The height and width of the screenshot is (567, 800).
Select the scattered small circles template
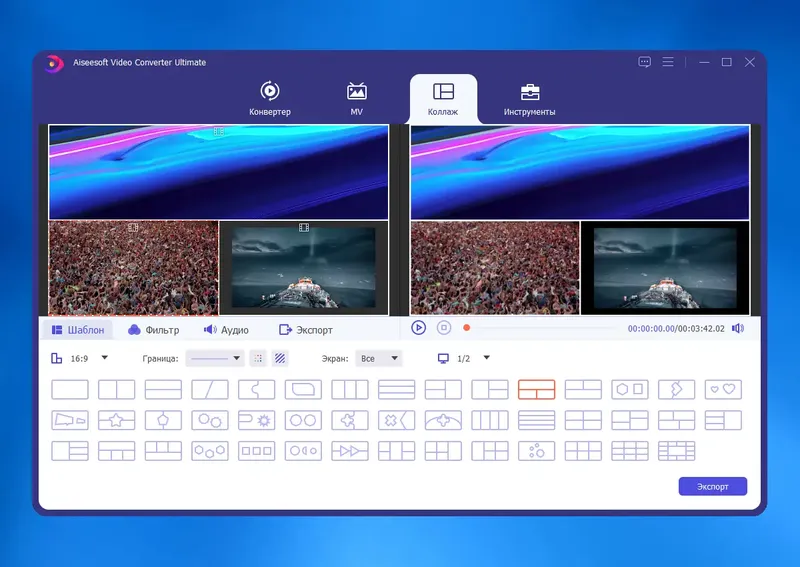pyautogui.click(x=536, y=451)
